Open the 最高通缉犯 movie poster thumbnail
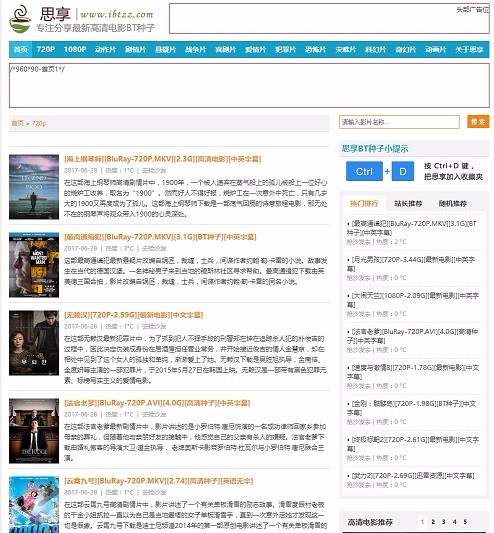 tap(34, 265)
